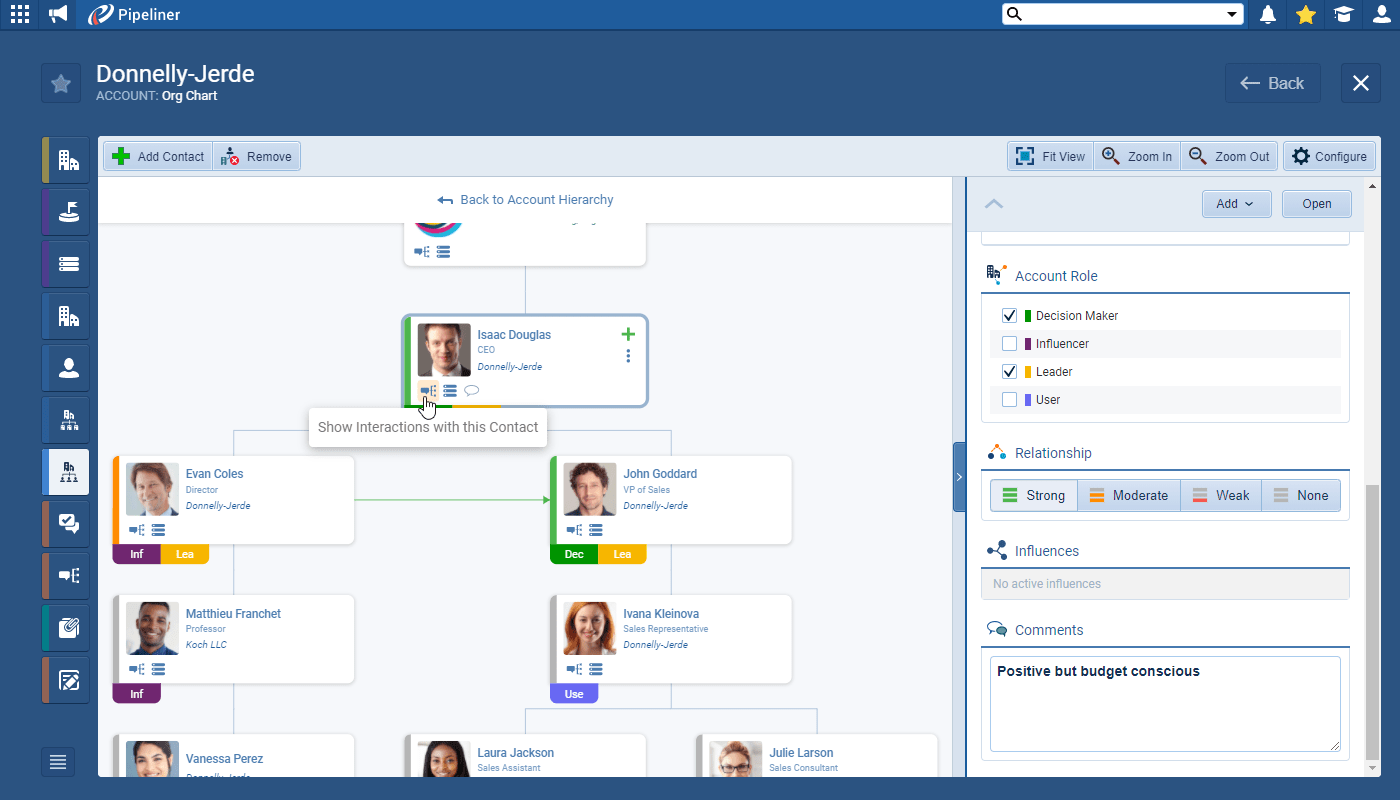The image size is (1400, 800).
Task: Expand the global search dropdown arrow
Action: coord(1232,14)
